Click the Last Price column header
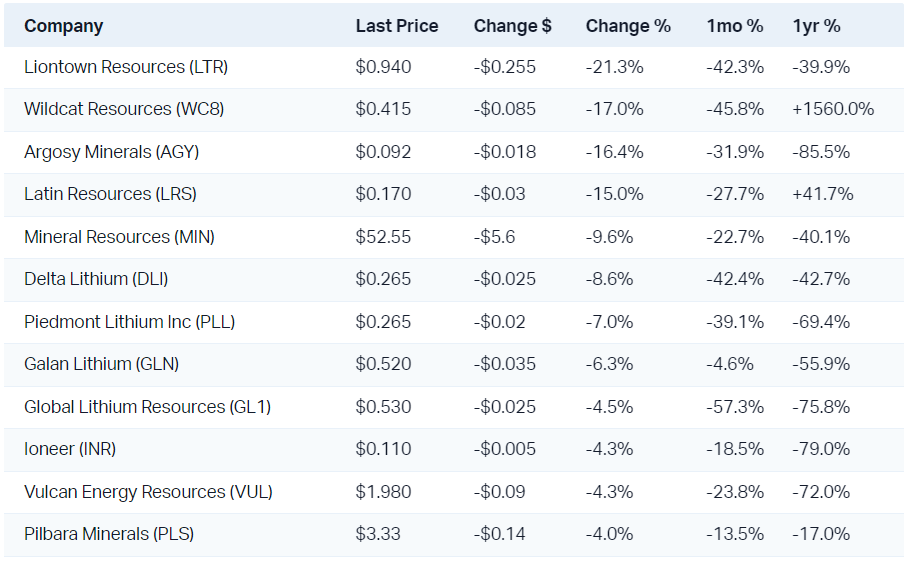The width and height of the screenshot is (908, 563). point(397,26)
